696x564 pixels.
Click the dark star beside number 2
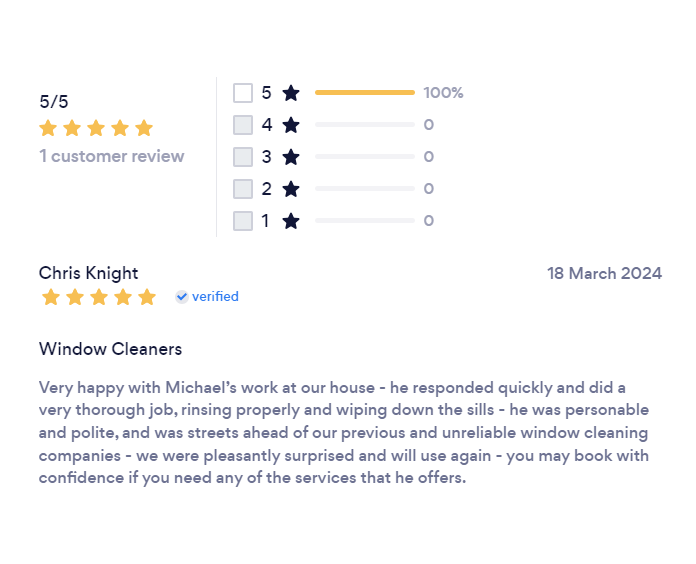tap(291, 189)
